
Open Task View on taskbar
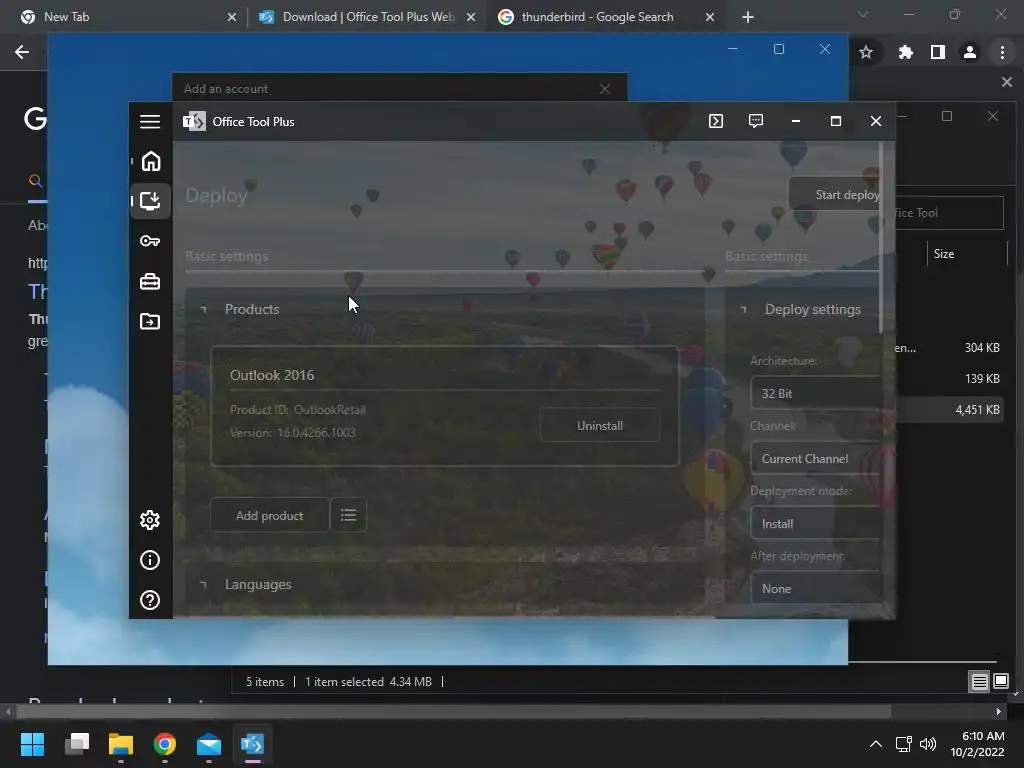(x=77, y=744)
